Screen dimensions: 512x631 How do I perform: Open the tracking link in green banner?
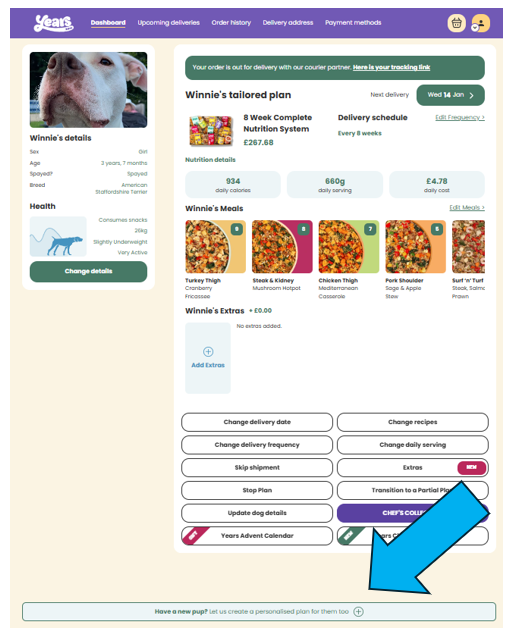(391, 67)
